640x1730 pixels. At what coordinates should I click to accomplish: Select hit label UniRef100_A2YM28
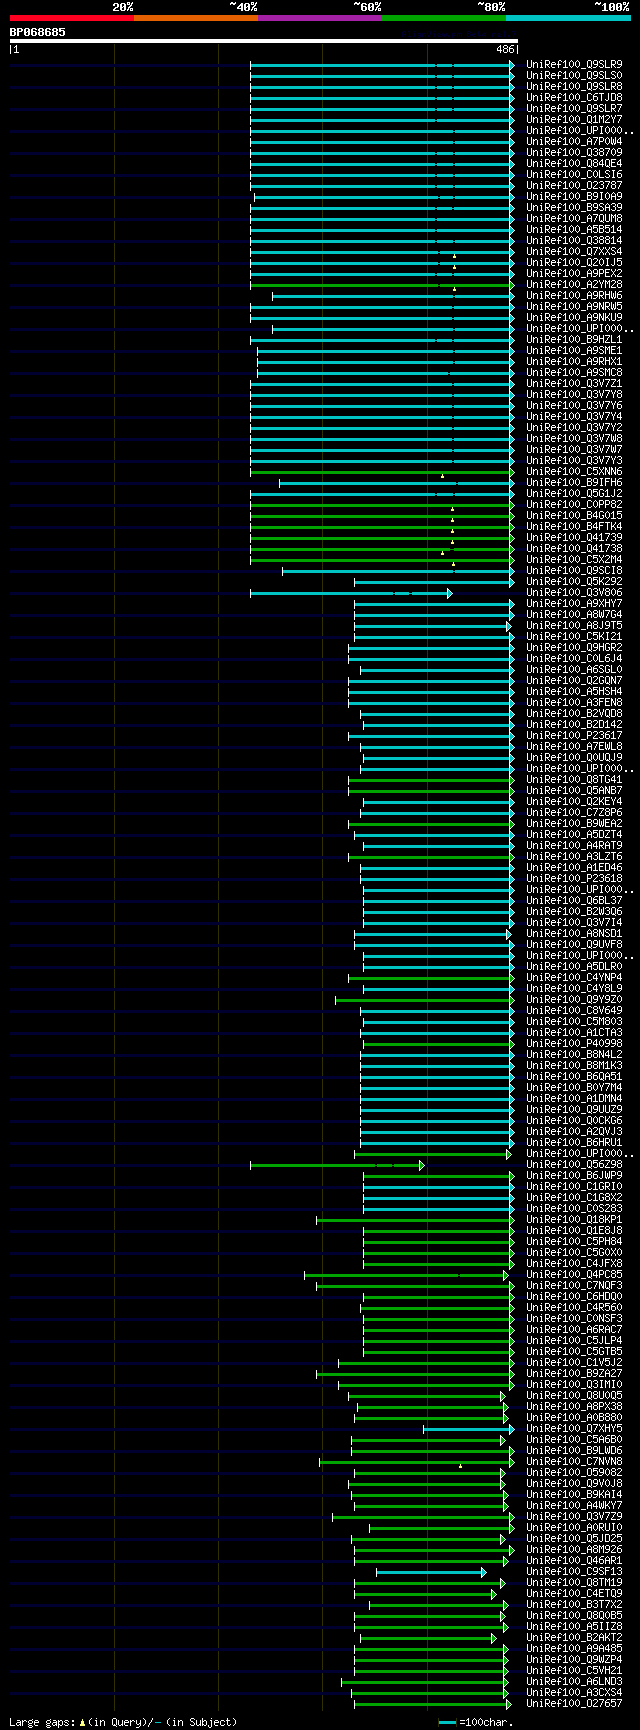tap(574, 285)
